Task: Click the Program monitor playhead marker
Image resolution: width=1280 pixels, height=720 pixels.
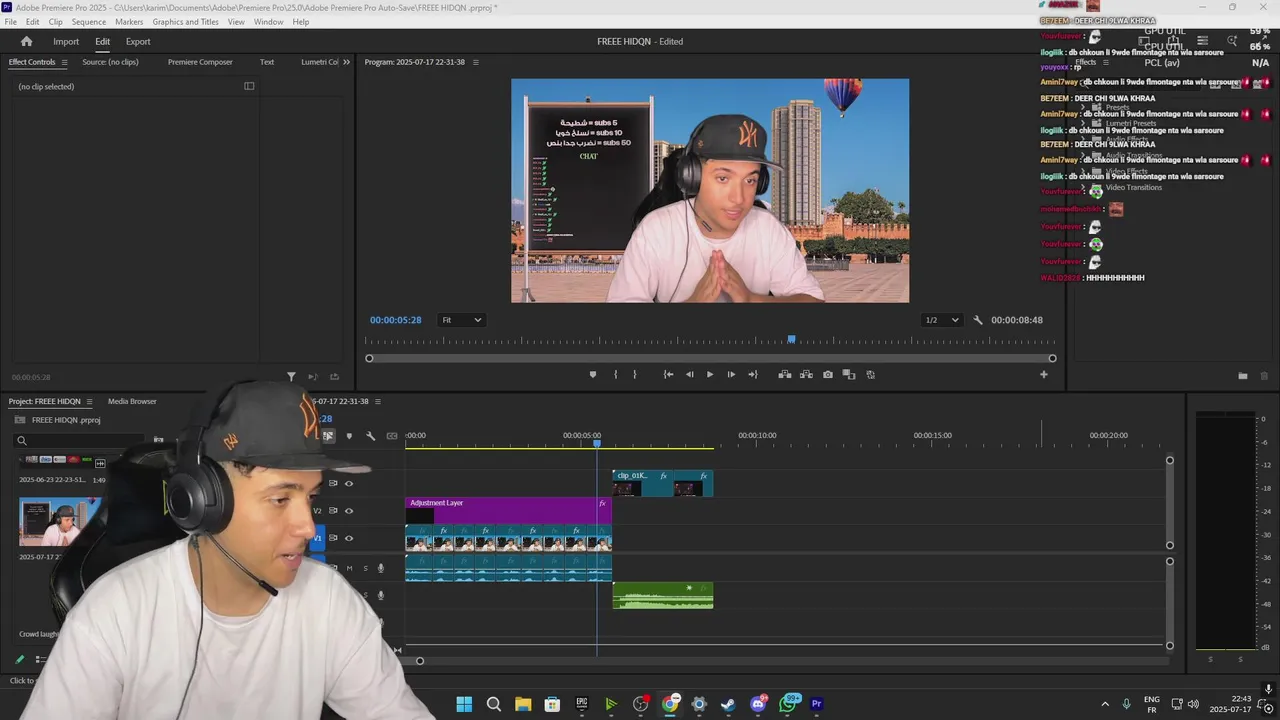Action: coord(791,340)
